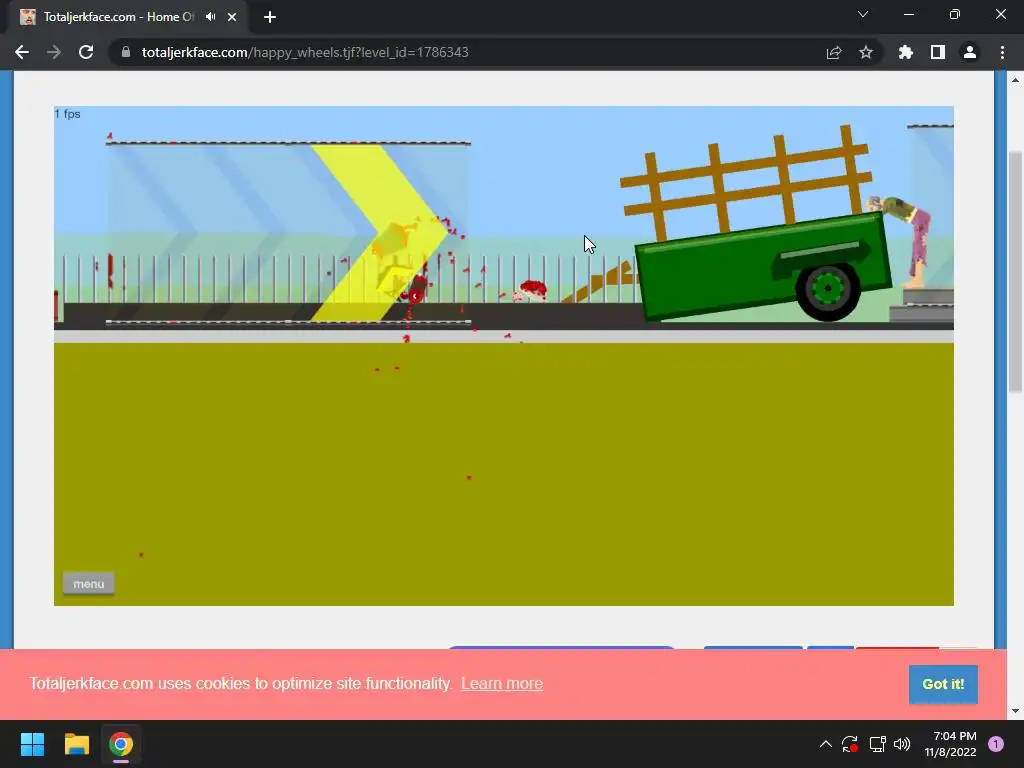Image resolution: width=1024 pixels, height=768 pixels.
Task: Open a new browser tab
Action: [x=270, y=17]
